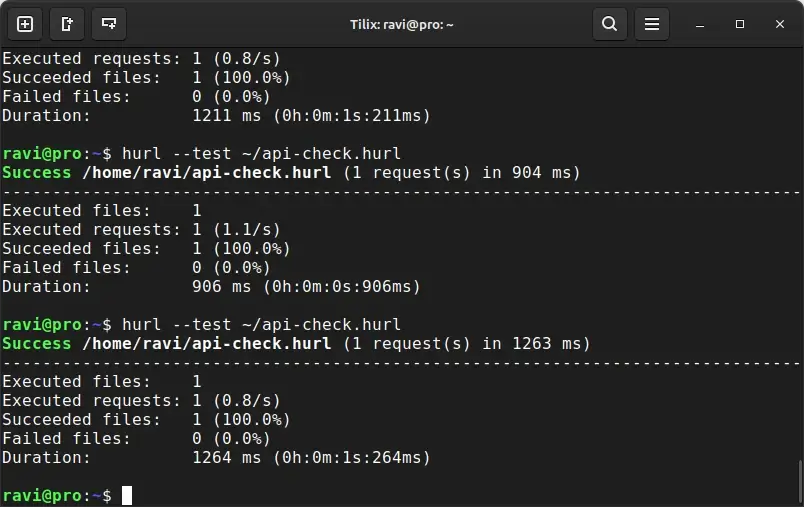The height and width of the screenshot is (507, 804).
Task: Split terminal right with add-right icon
Action: (x=67, y=24)
